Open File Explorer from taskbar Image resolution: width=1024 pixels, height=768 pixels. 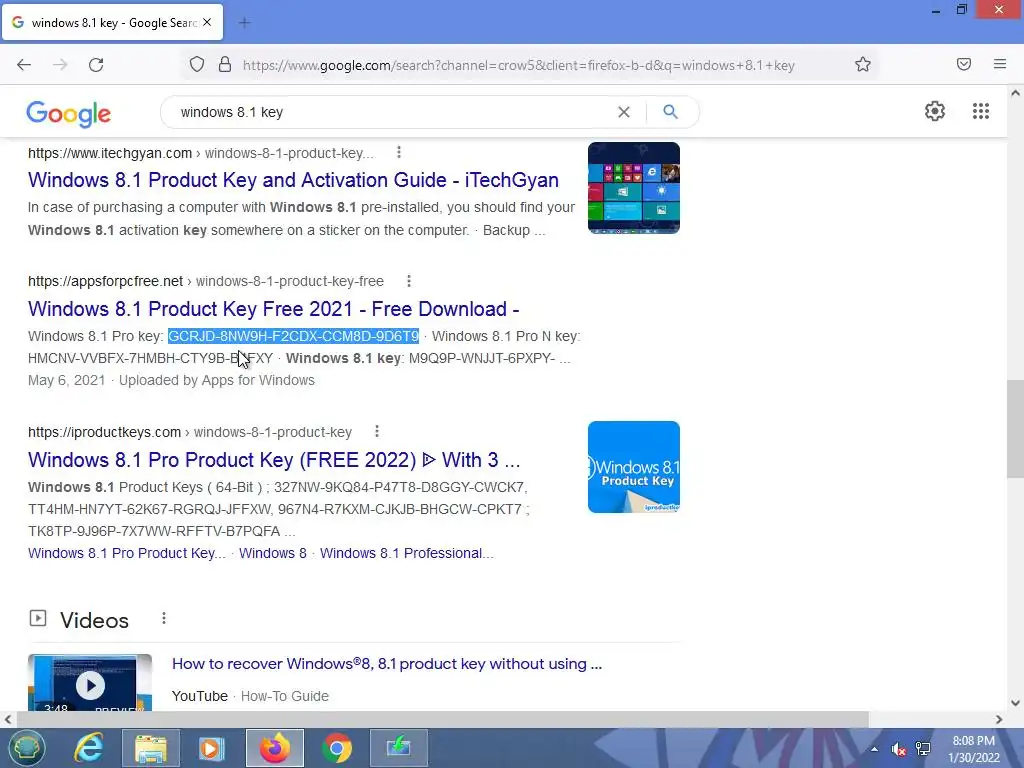tap(151, 748)
